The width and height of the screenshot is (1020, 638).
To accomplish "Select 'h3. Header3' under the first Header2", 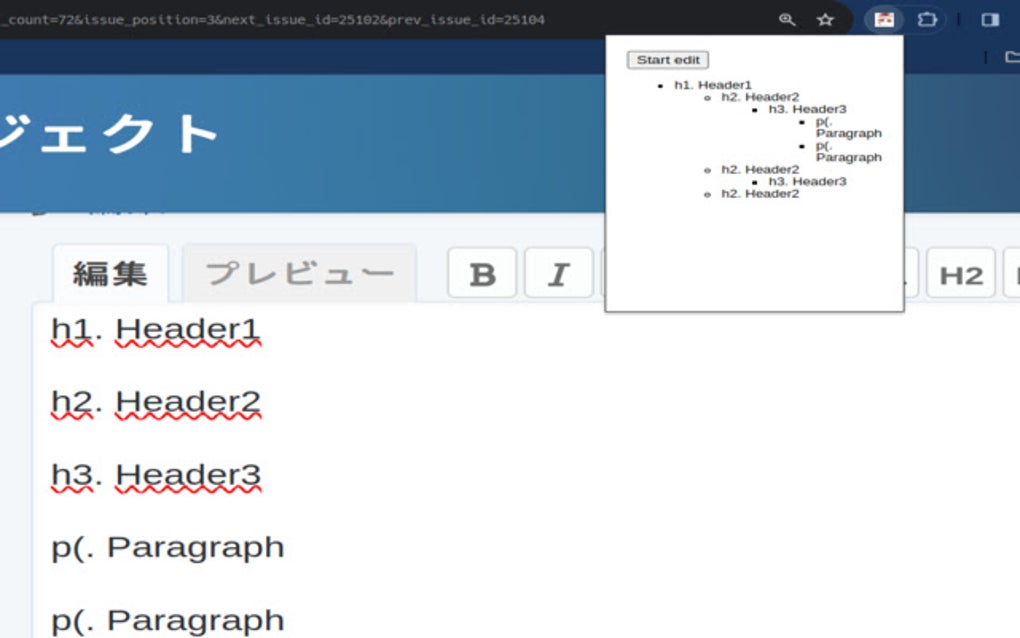I will [x=806, y=108].
